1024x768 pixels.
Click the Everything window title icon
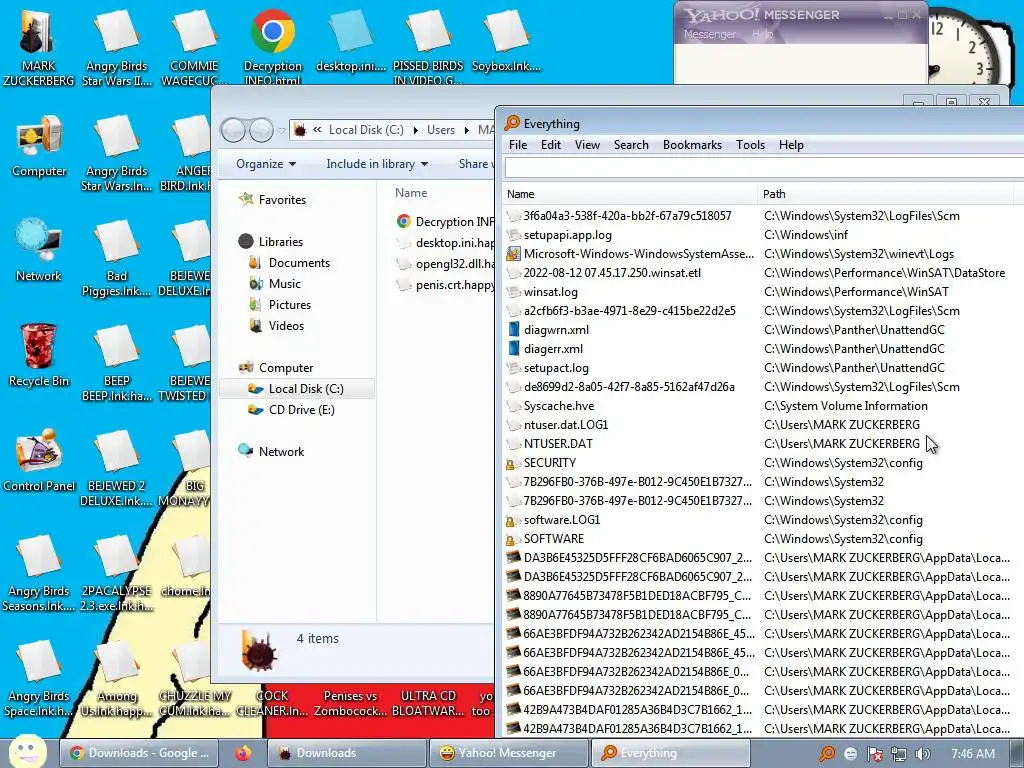pos(512,123)
